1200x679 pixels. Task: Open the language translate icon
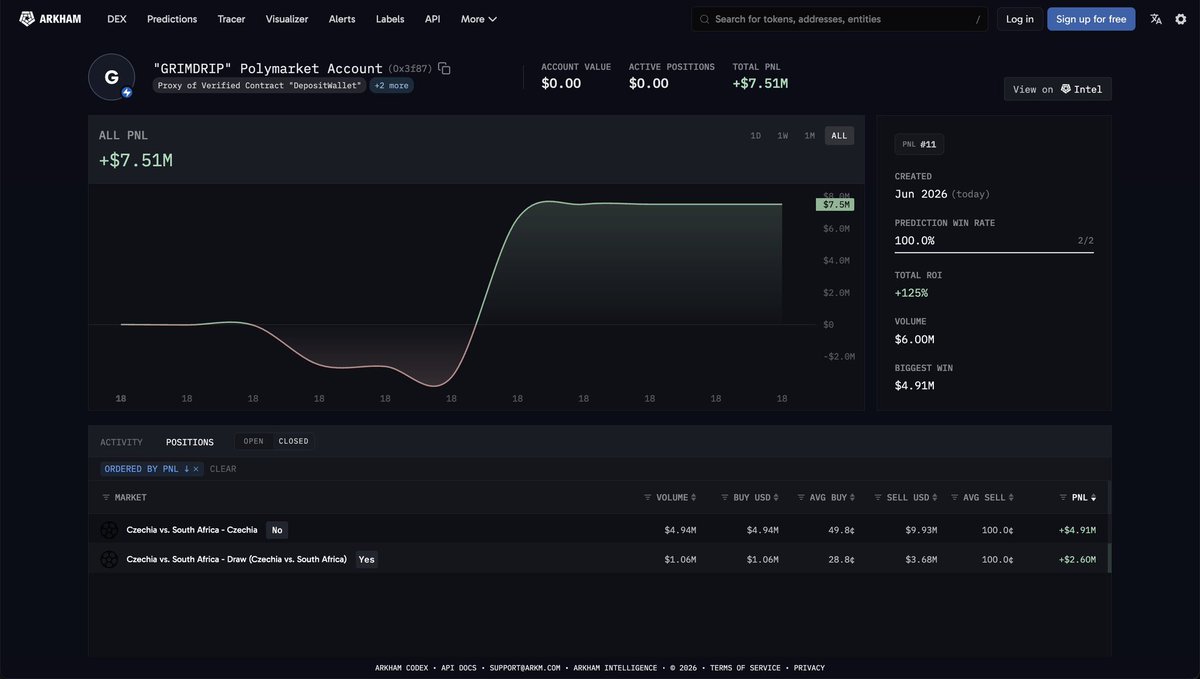point(1156,19)
